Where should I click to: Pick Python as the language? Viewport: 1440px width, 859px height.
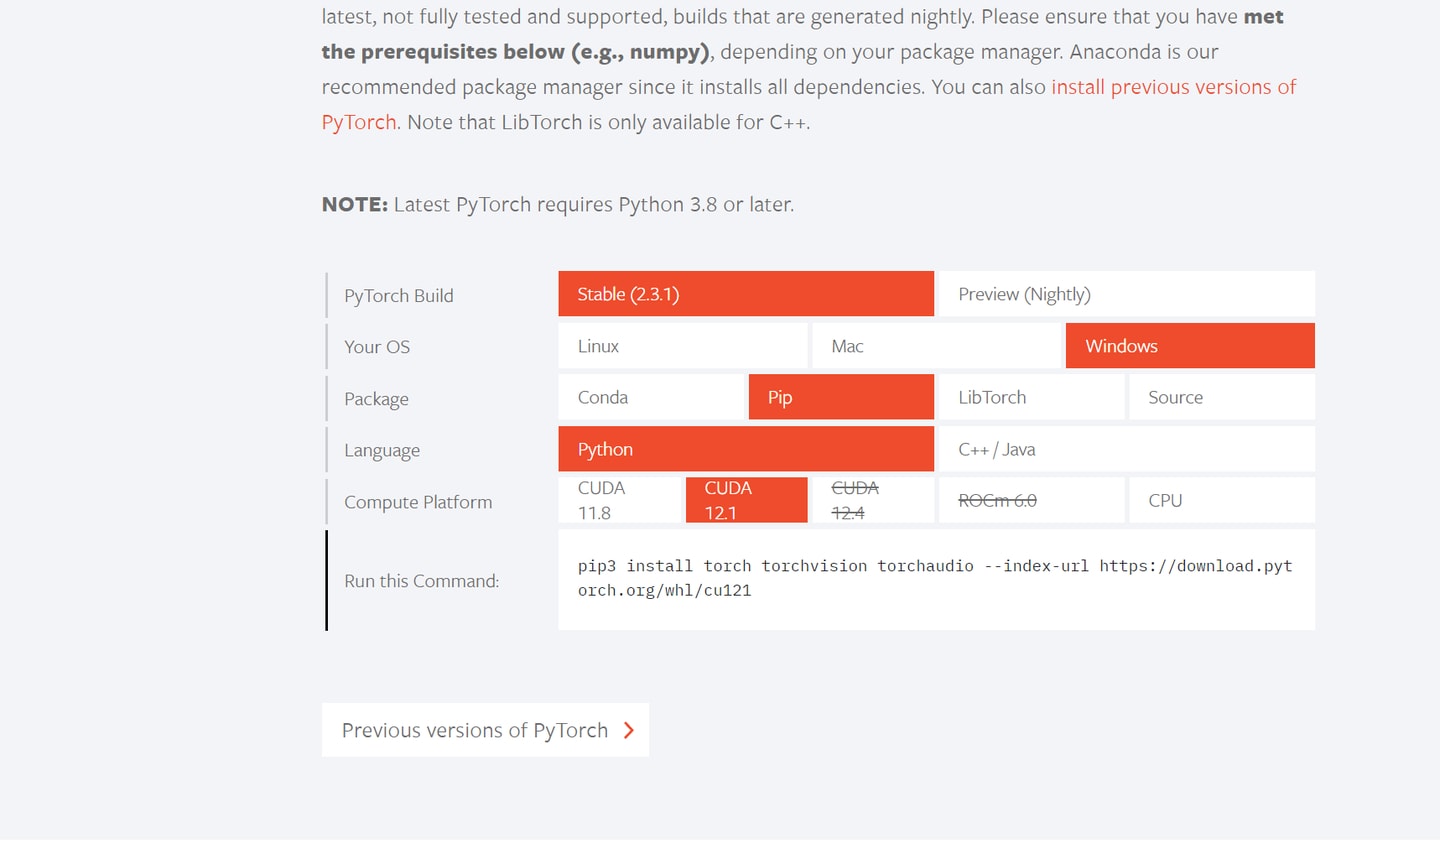click(746, 449)
